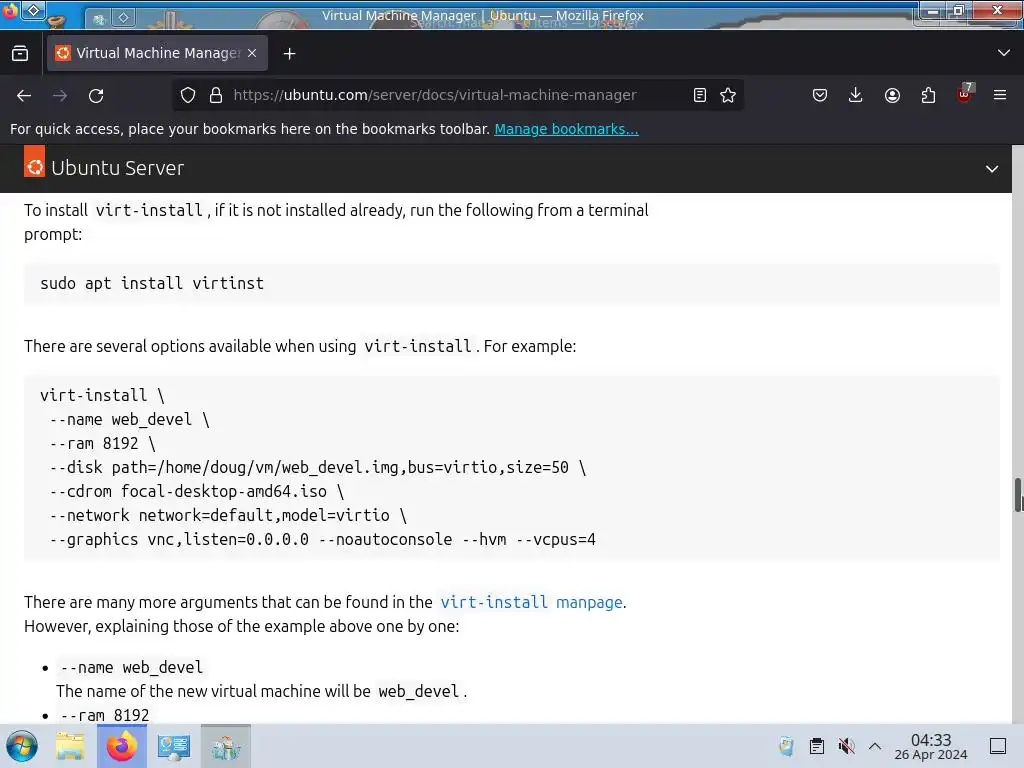Click the Ubuntu logo in the header
Screen dimensions: 1024x768
pyautogui.click(x=35, y=161)
